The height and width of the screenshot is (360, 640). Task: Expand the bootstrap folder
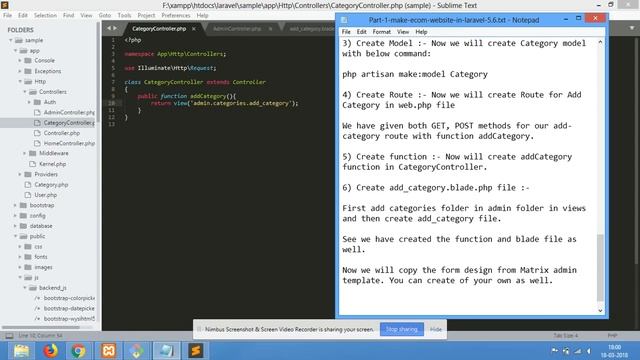coord(16,205)
